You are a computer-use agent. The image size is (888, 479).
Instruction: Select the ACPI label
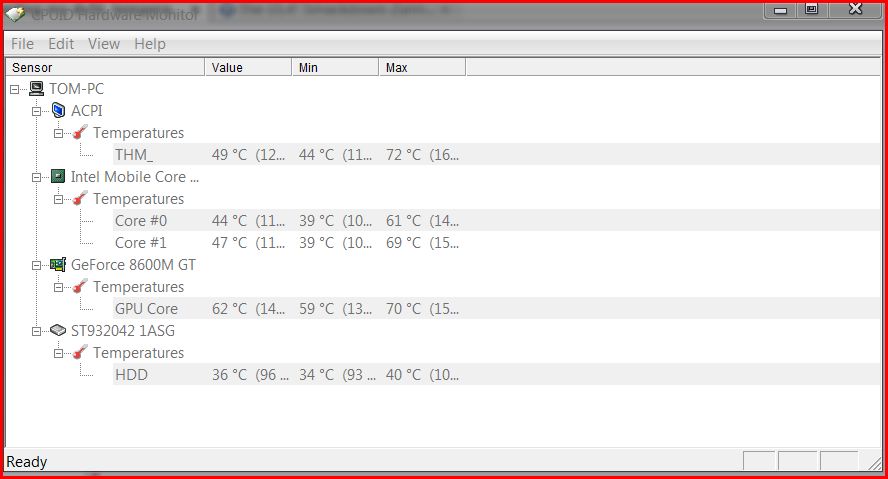tap(87, 110)
